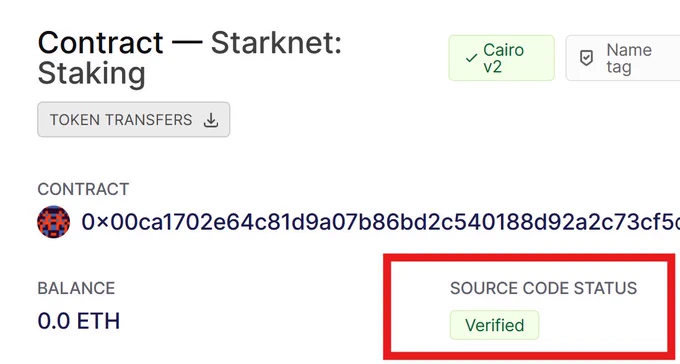Click the download icon beside Token Transfers
This screenshot has width=680, height=364.
[211, 120]
